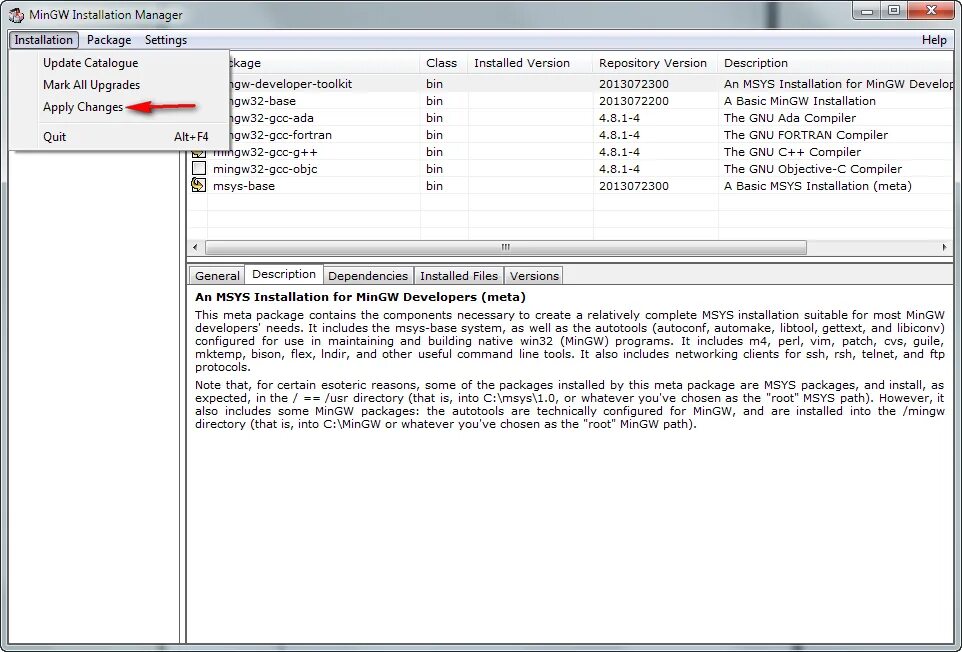Viewport: 962px width, 652px height.
Task: Switch to the General tab
Action: 217,276
